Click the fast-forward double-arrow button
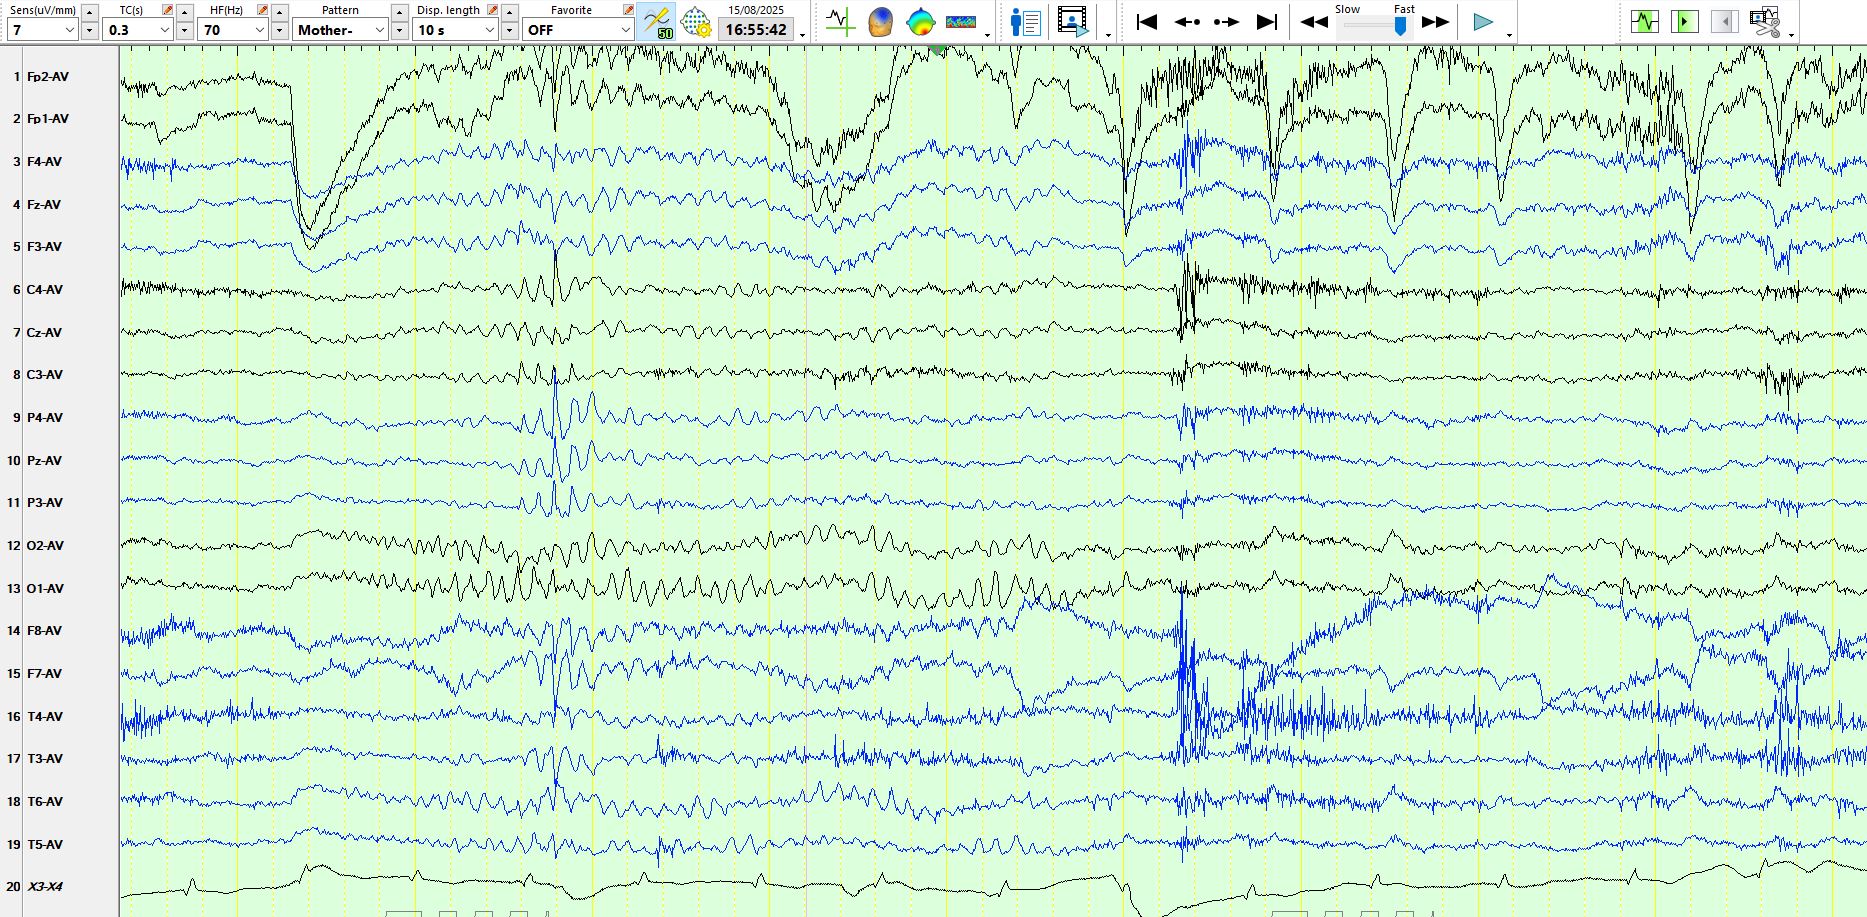 click(1436, 22)
